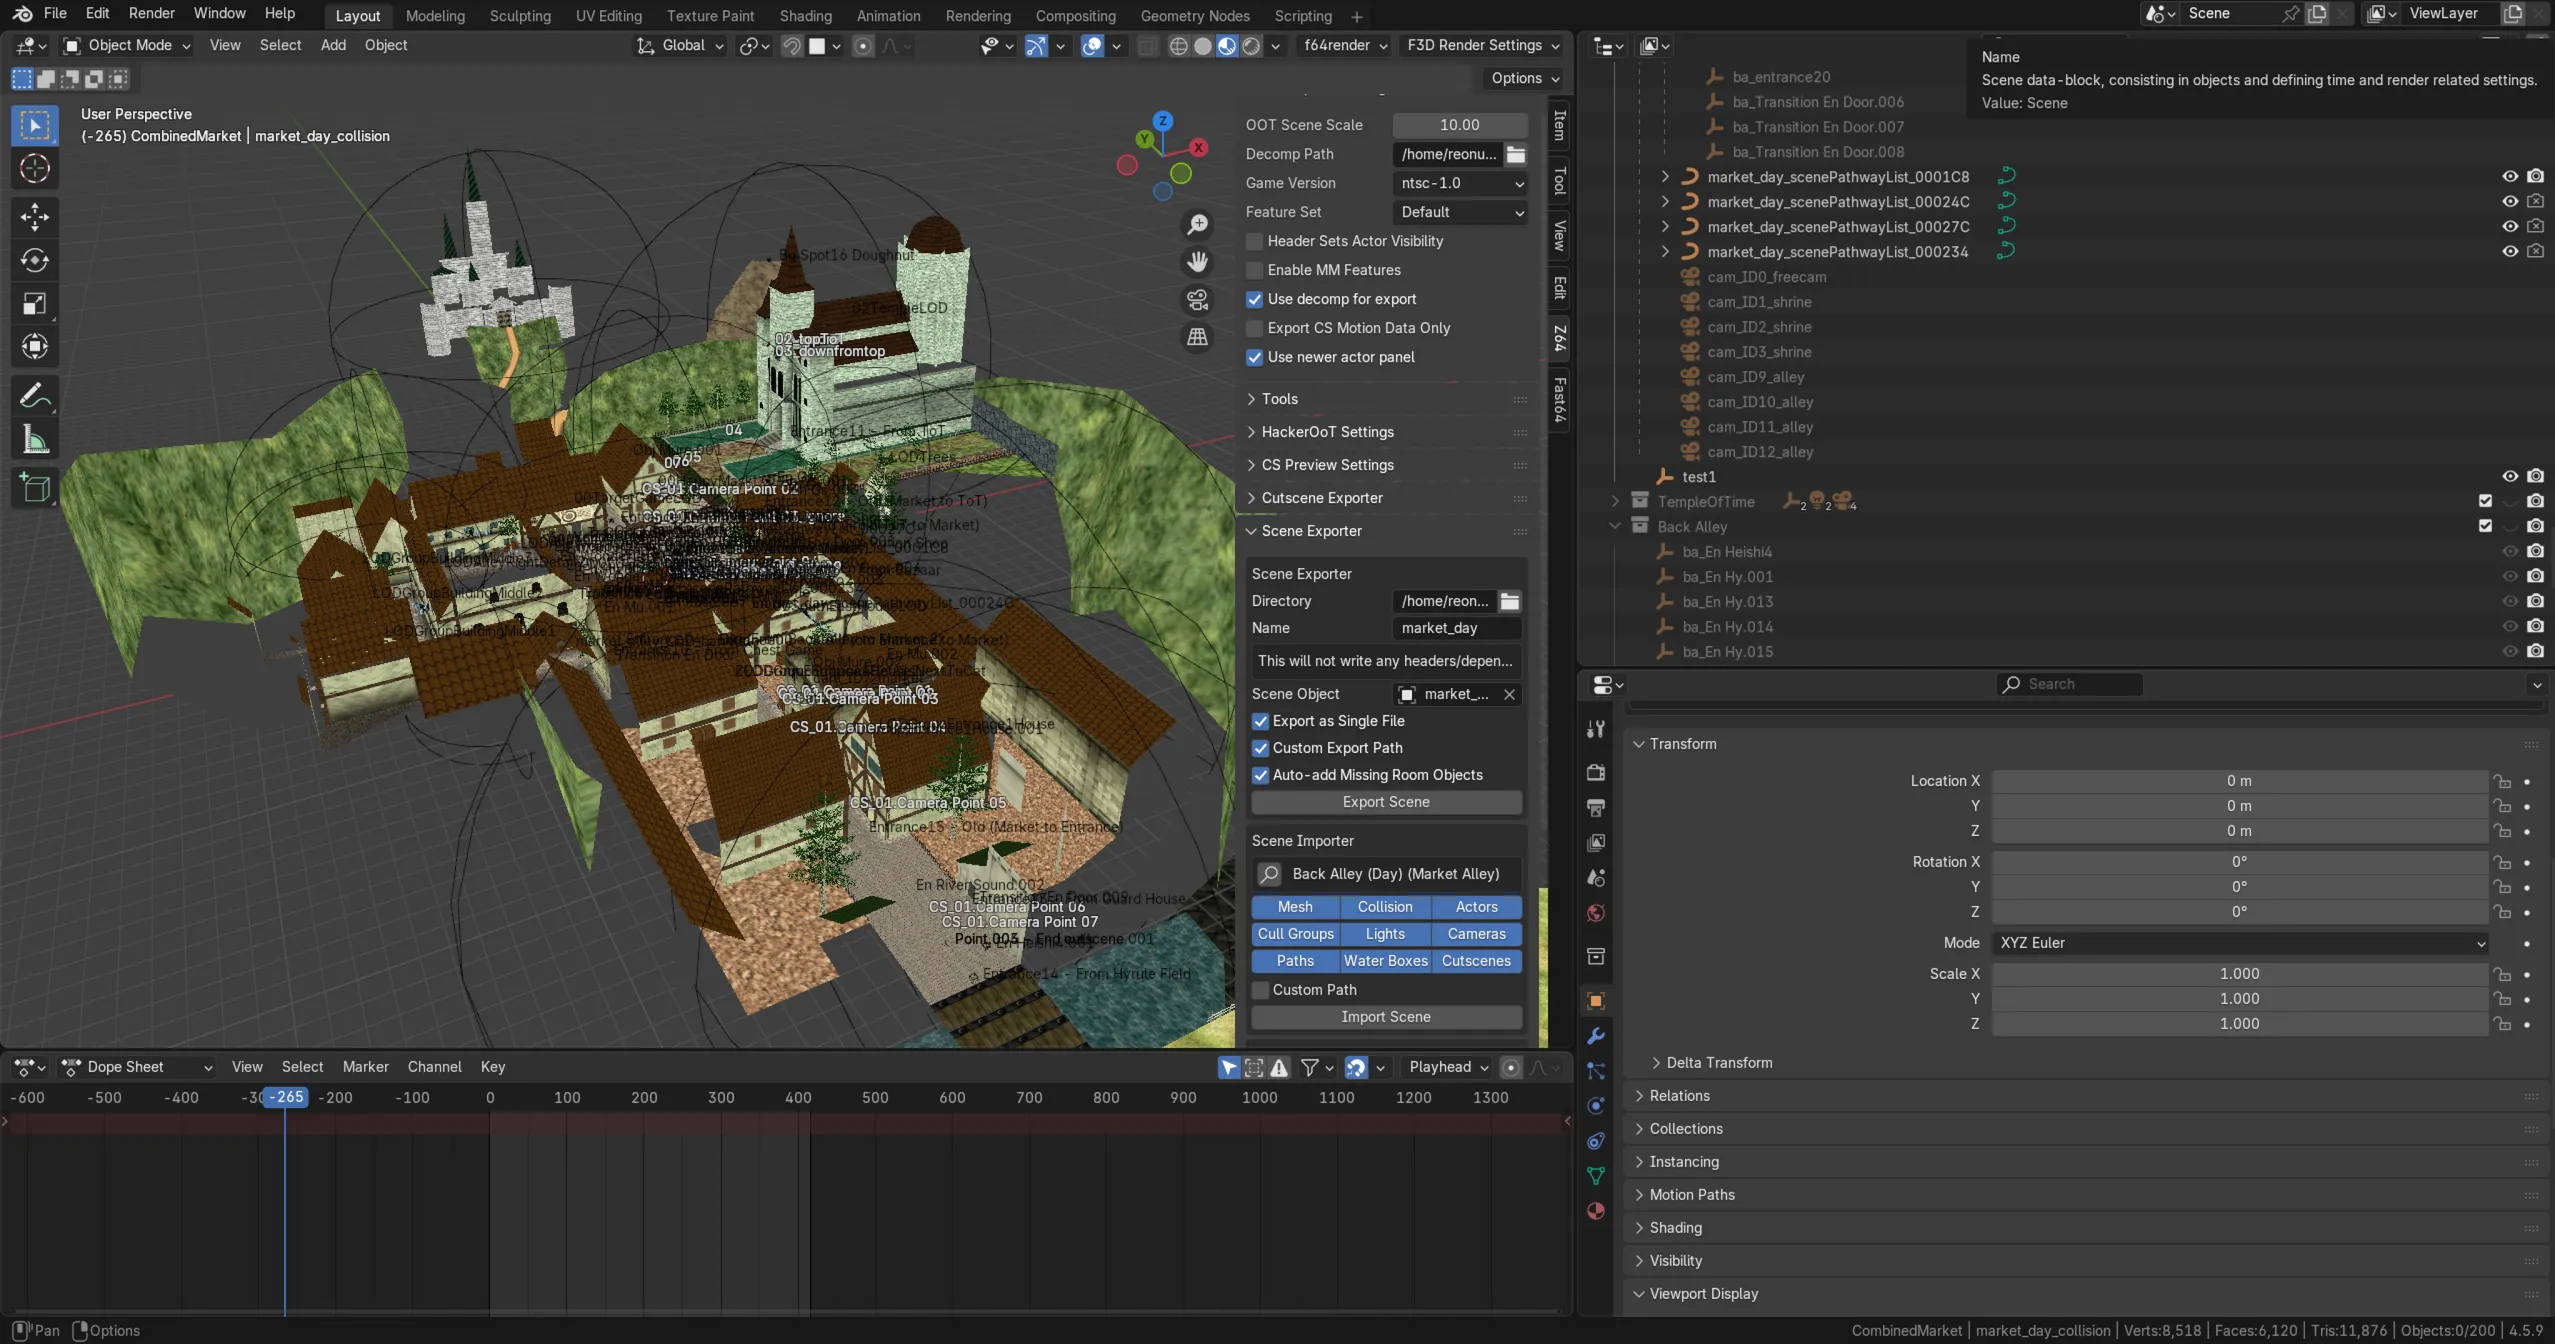
Task: Select the Rotate tool
Action: 35,260
